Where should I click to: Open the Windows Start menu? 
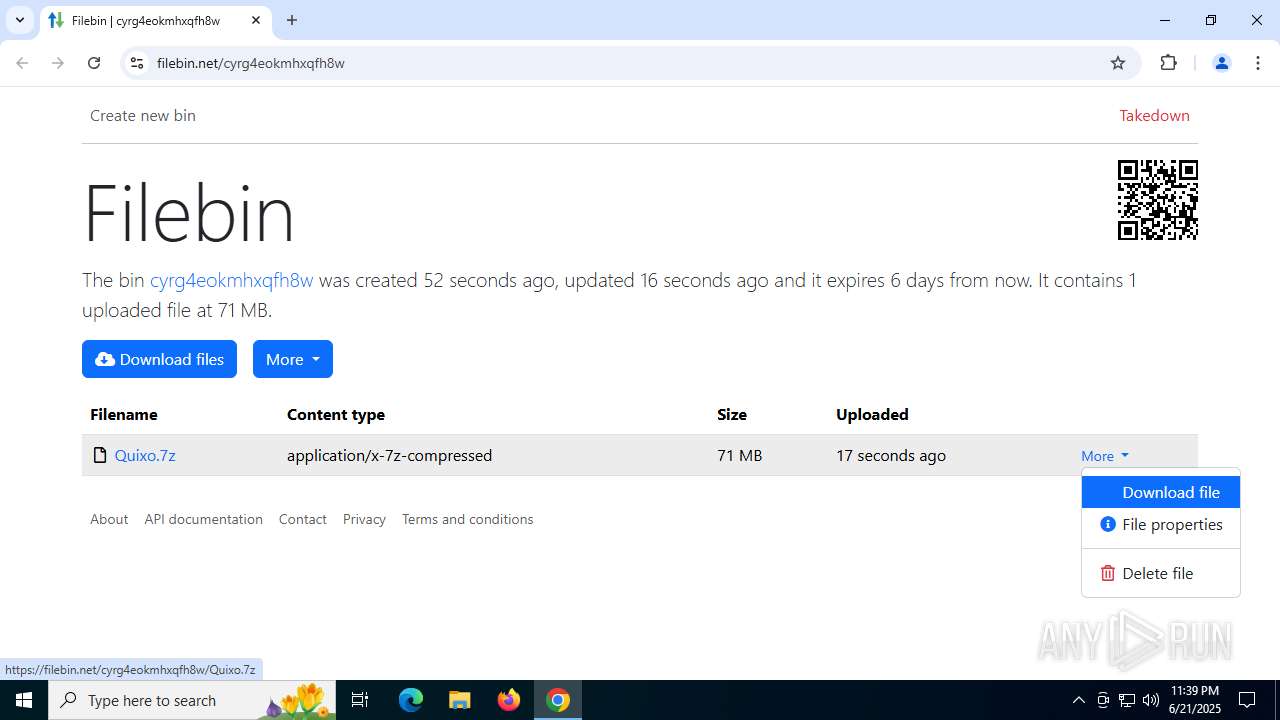click(24, 700)
